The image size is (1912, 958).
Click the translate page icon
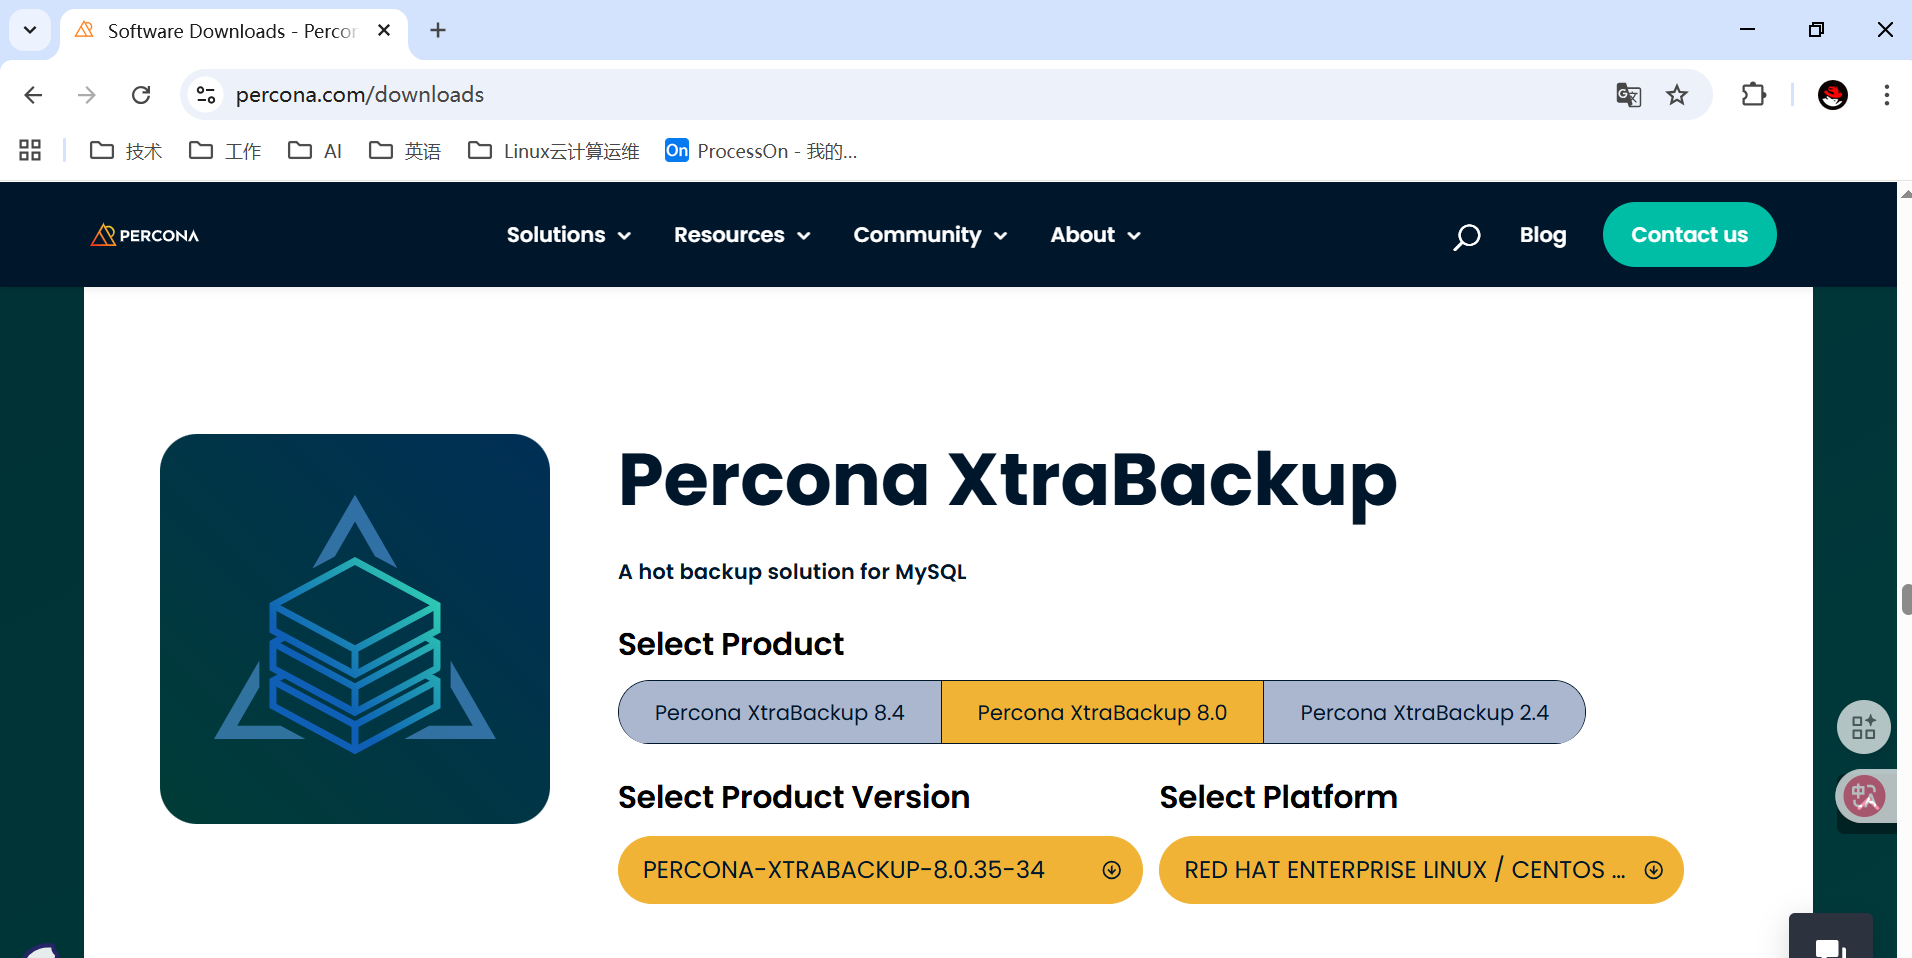(x=1628, y=95)
